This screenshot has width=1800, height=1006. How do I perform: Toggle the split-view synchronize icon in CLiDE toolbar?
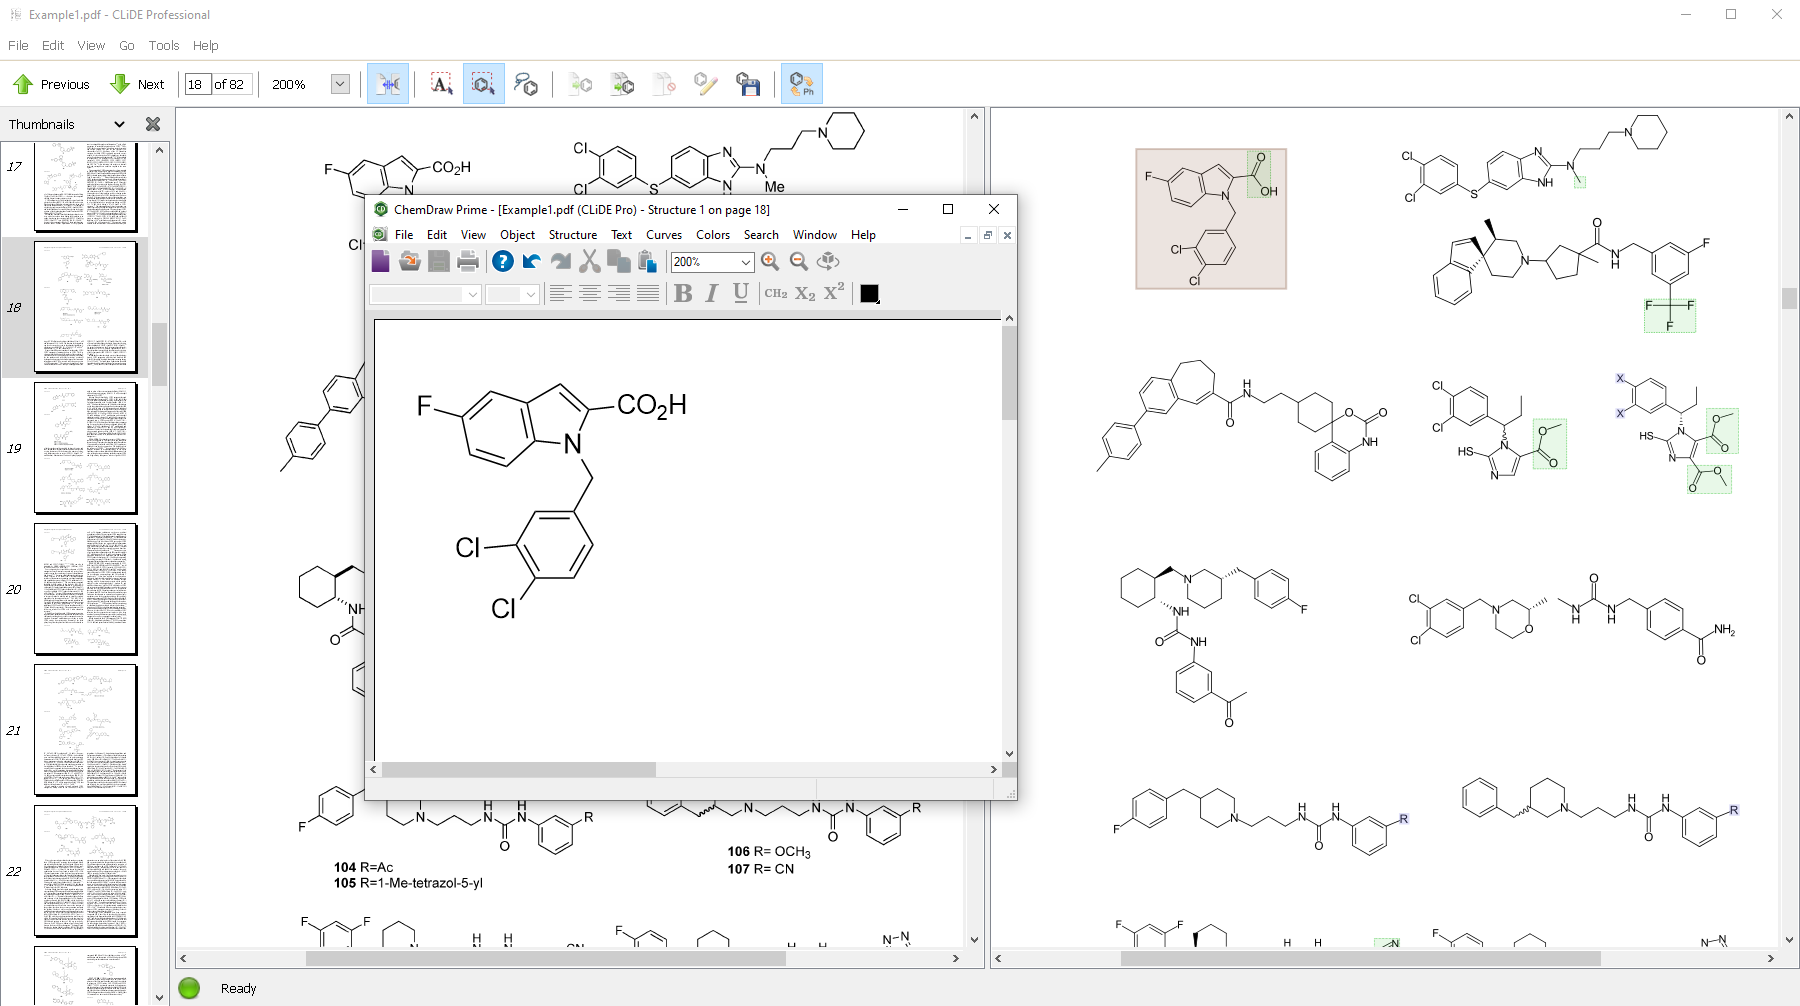coord(388,84)
